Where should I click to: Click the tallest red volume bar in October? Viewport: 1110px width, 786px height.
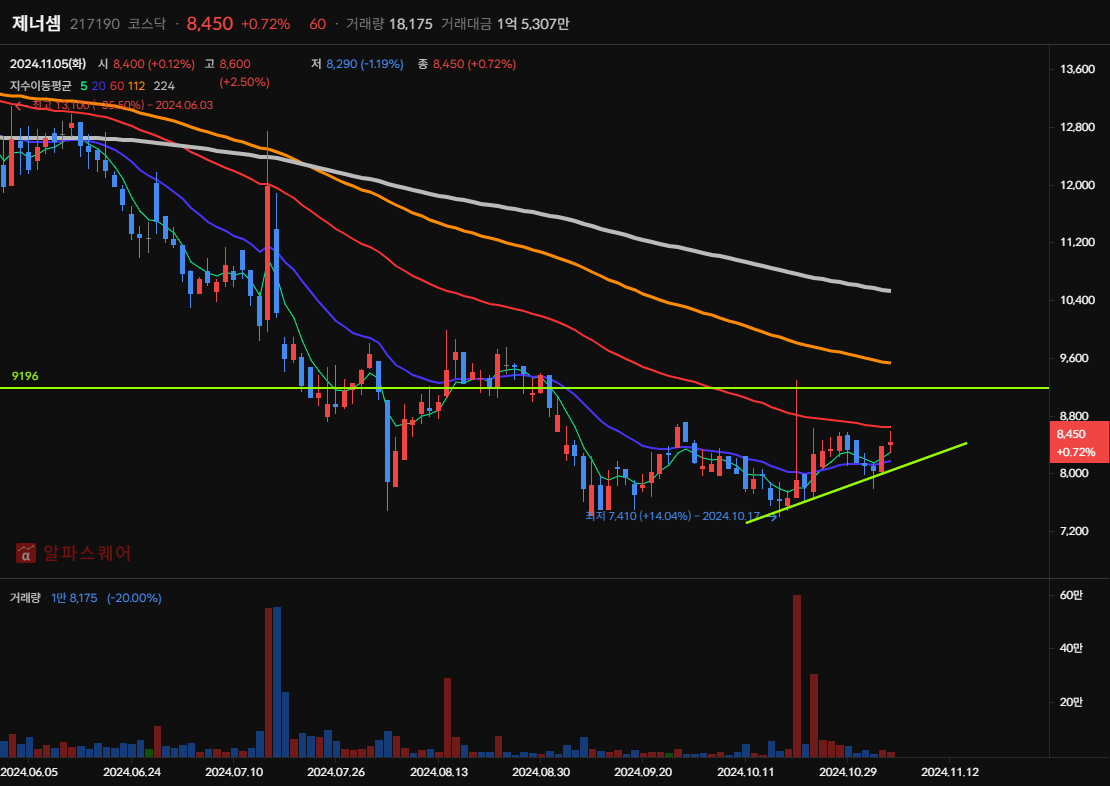click(x=796, y=676)
